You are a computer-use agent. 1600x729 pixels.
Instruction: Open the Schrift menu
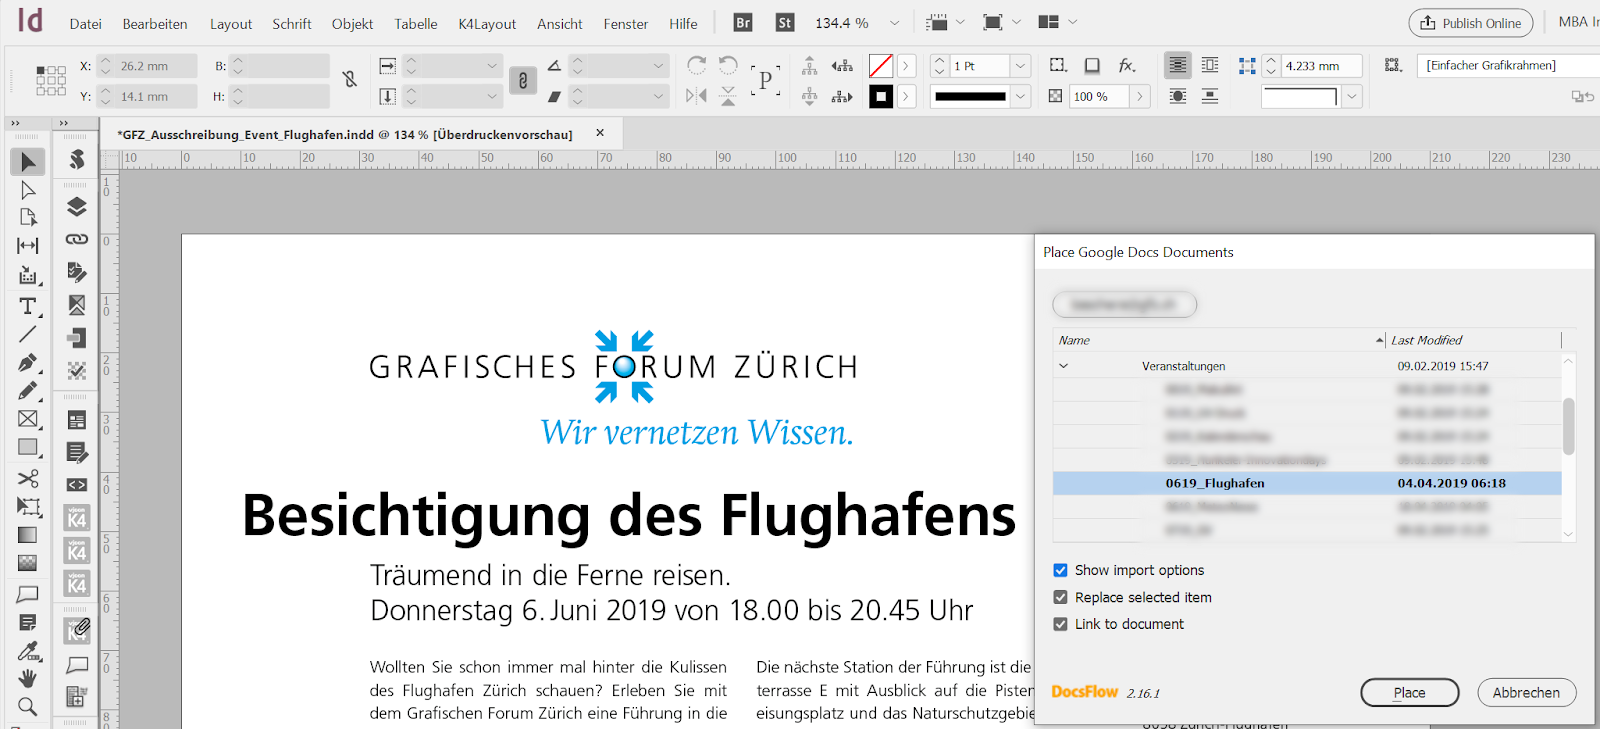(292, 24)
